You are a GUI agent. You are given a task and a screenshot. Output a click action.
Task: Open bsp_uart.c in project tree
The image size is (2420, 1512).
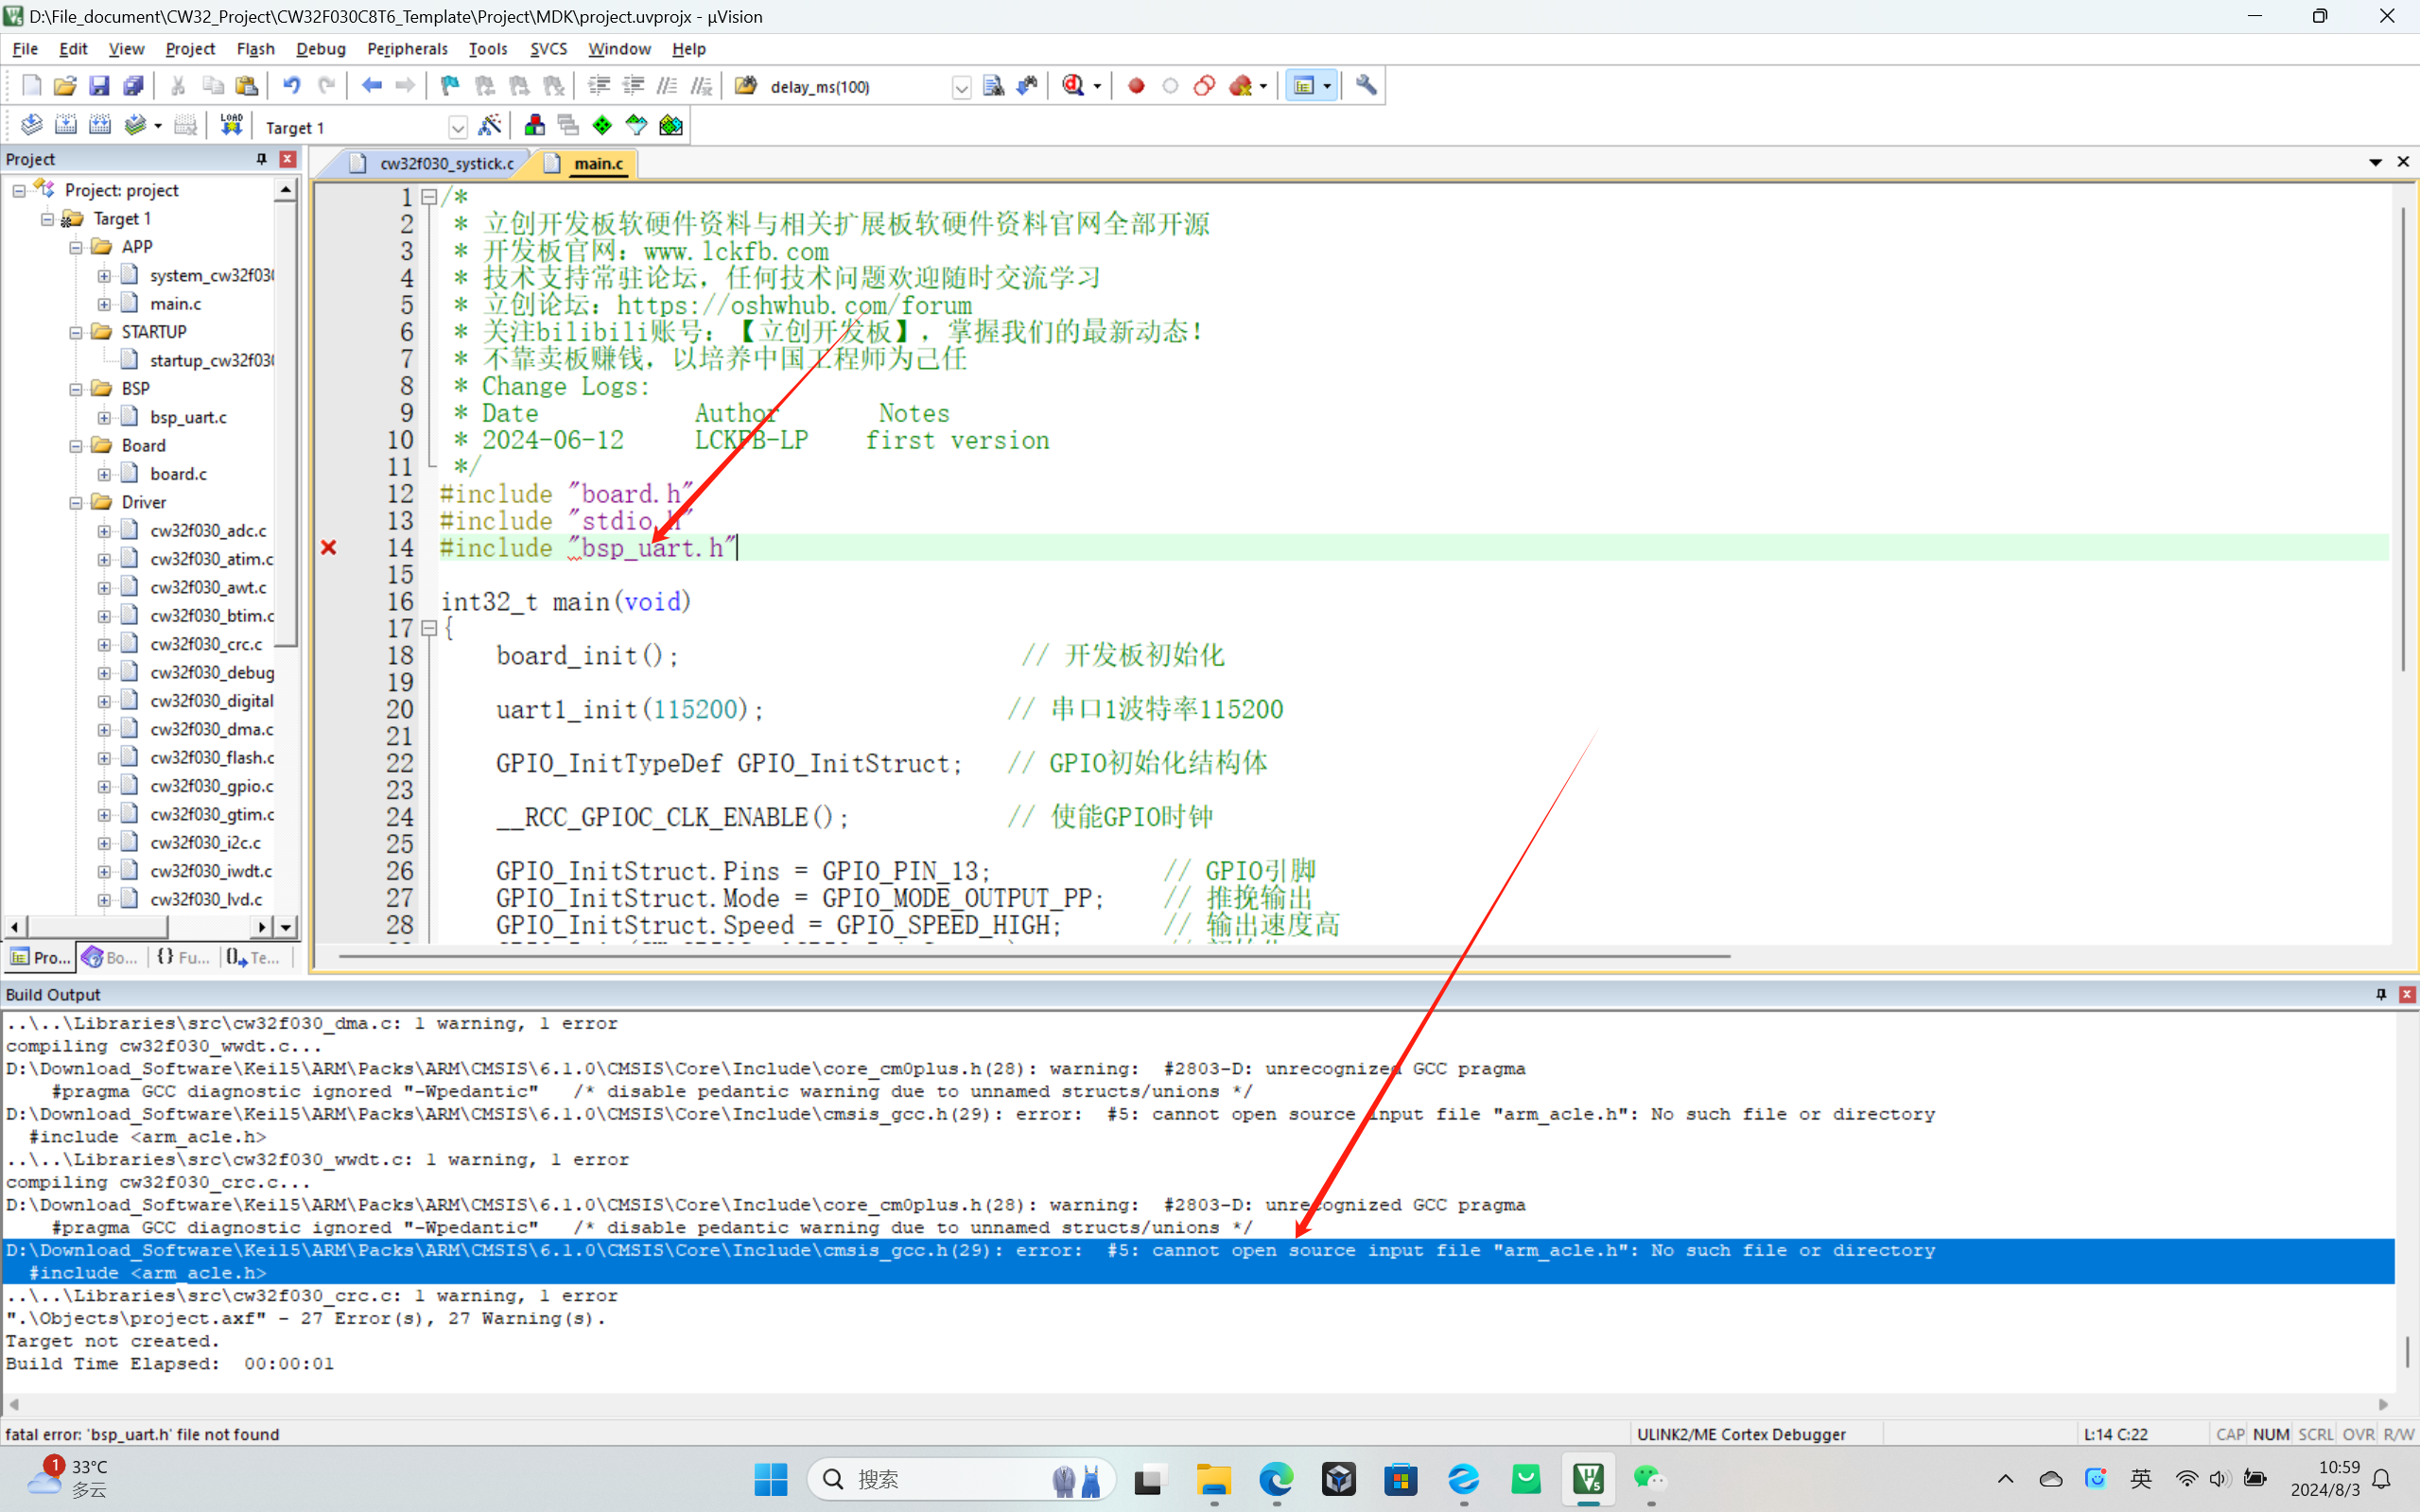[188, 417]
